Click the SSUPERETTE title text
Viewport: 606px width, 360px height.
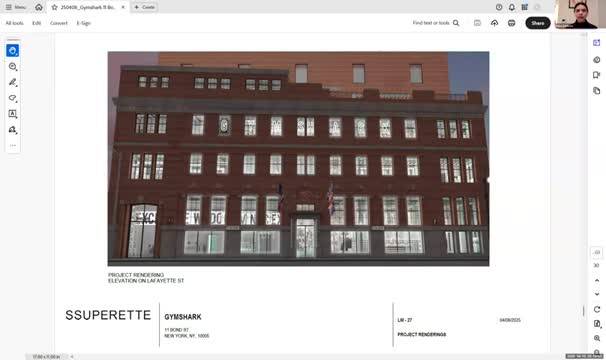pyautogui.click(x=108, y=315)
